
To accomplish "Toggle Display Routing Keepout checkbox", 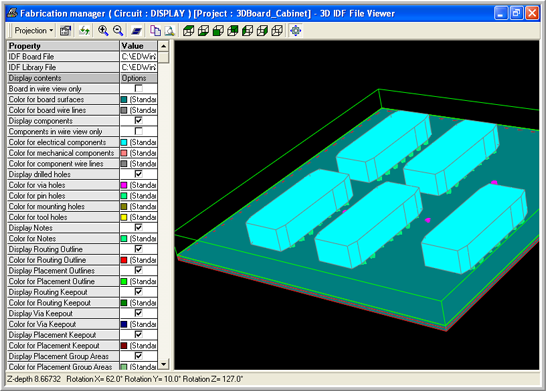I will (x=138, y=292).
